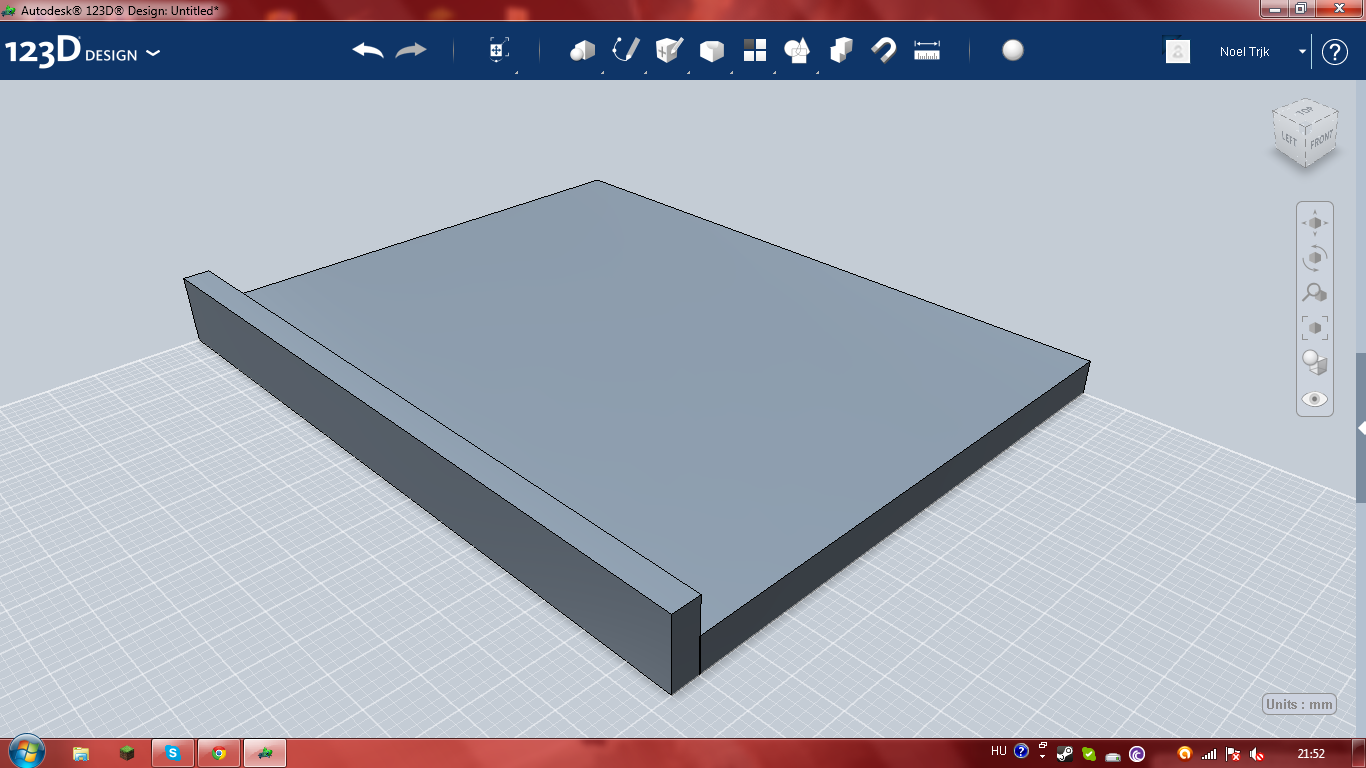Open the Steam tray icon

1066,753
